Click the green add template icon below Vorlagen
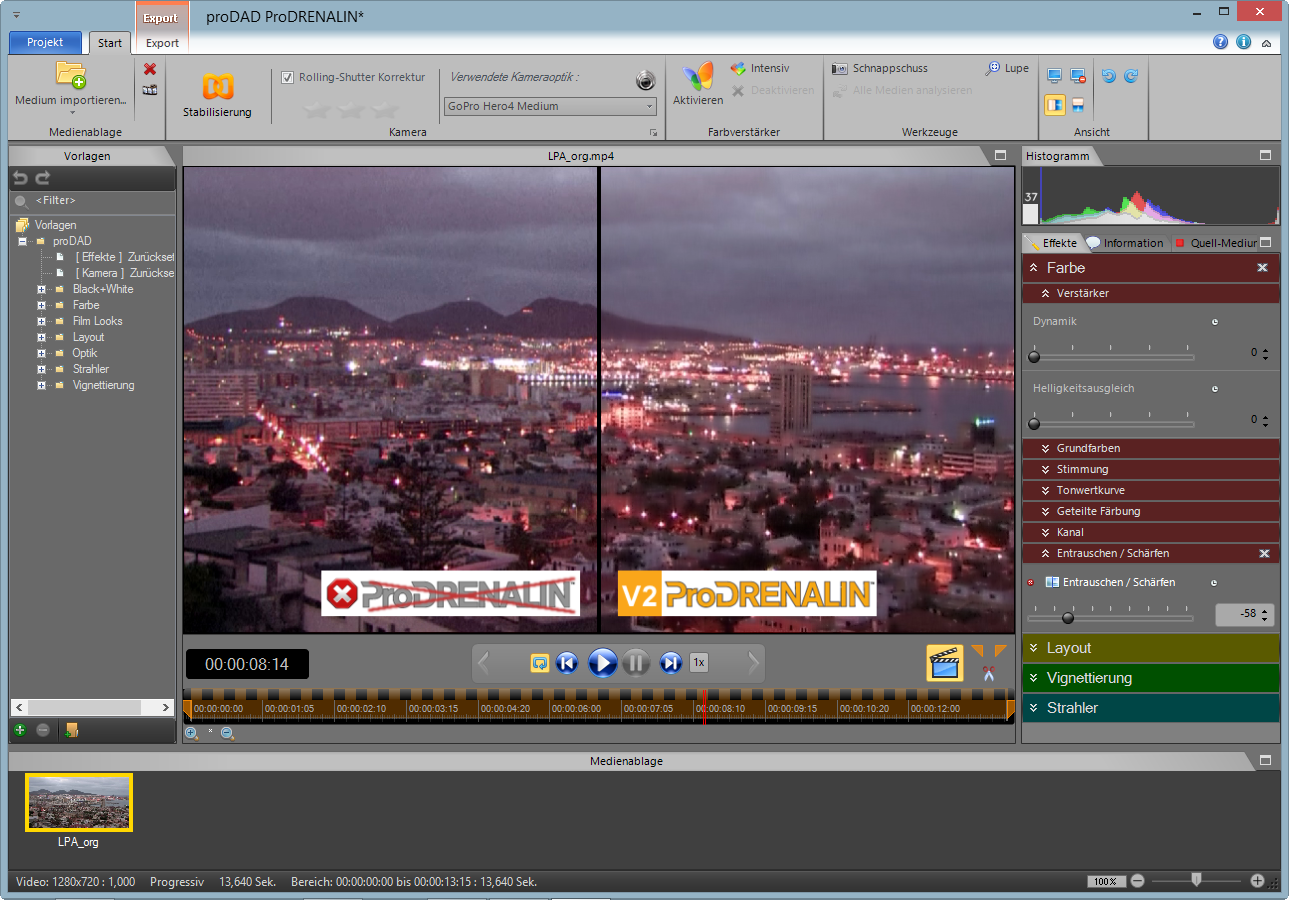The image size is (1289, 900). click(x=20, y=730)
